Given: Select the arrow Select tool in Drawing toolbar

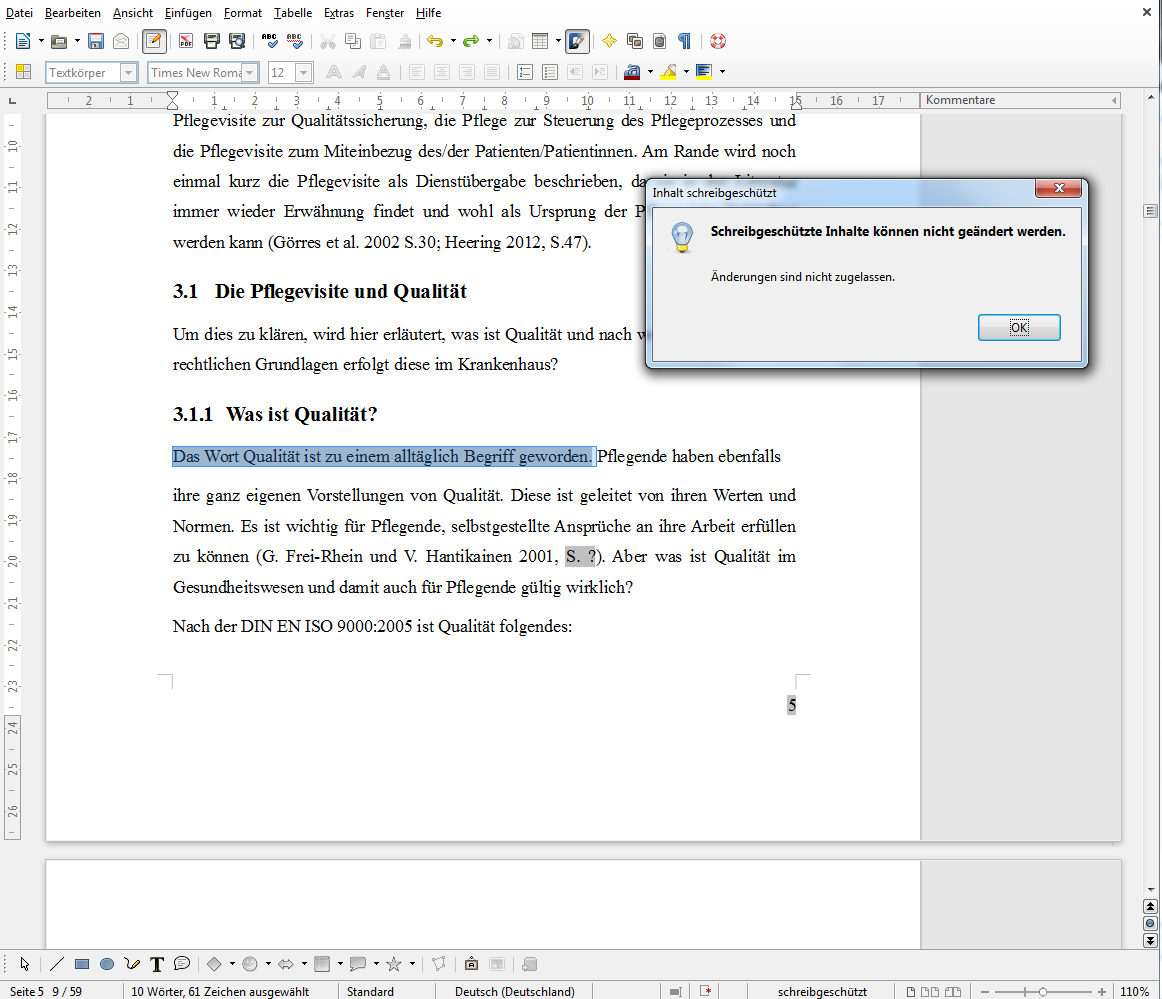Looking at the screenshot, I should click(x=24, y=964).
